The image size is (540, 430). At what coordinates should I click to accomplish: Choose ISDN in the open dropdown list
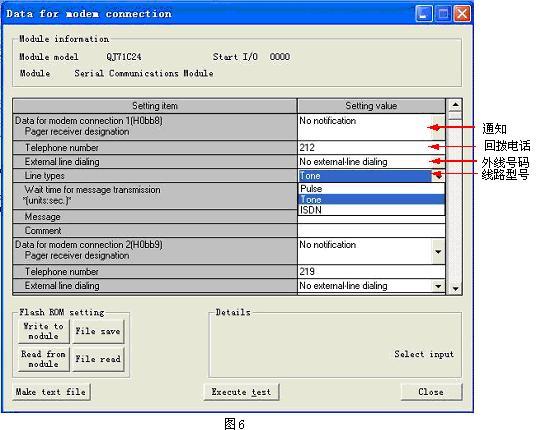pyautogui.click(x=371, y=210)
